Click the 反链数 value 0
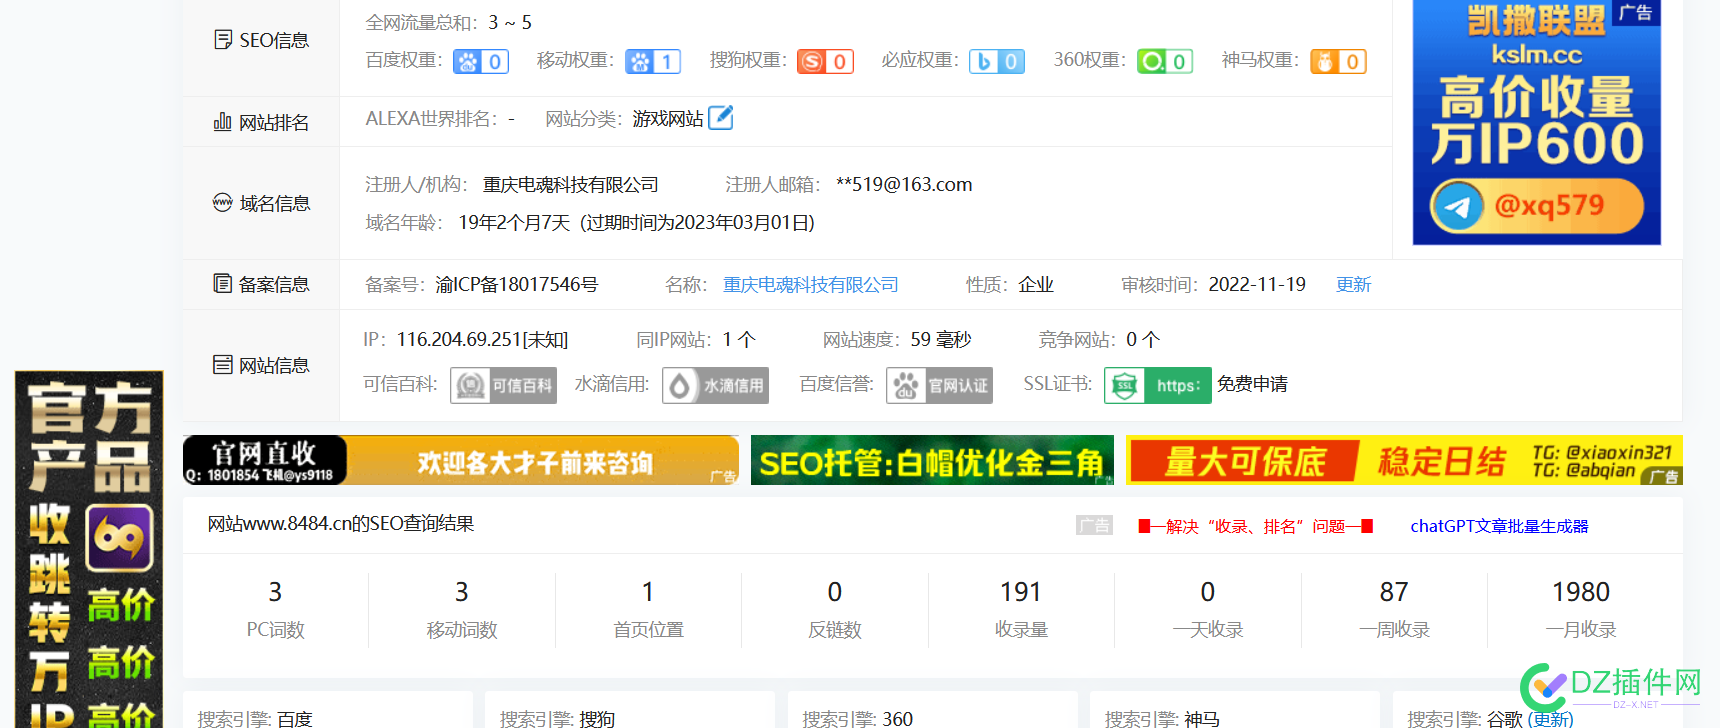The image size is (1720, 728). coord(835,592)
